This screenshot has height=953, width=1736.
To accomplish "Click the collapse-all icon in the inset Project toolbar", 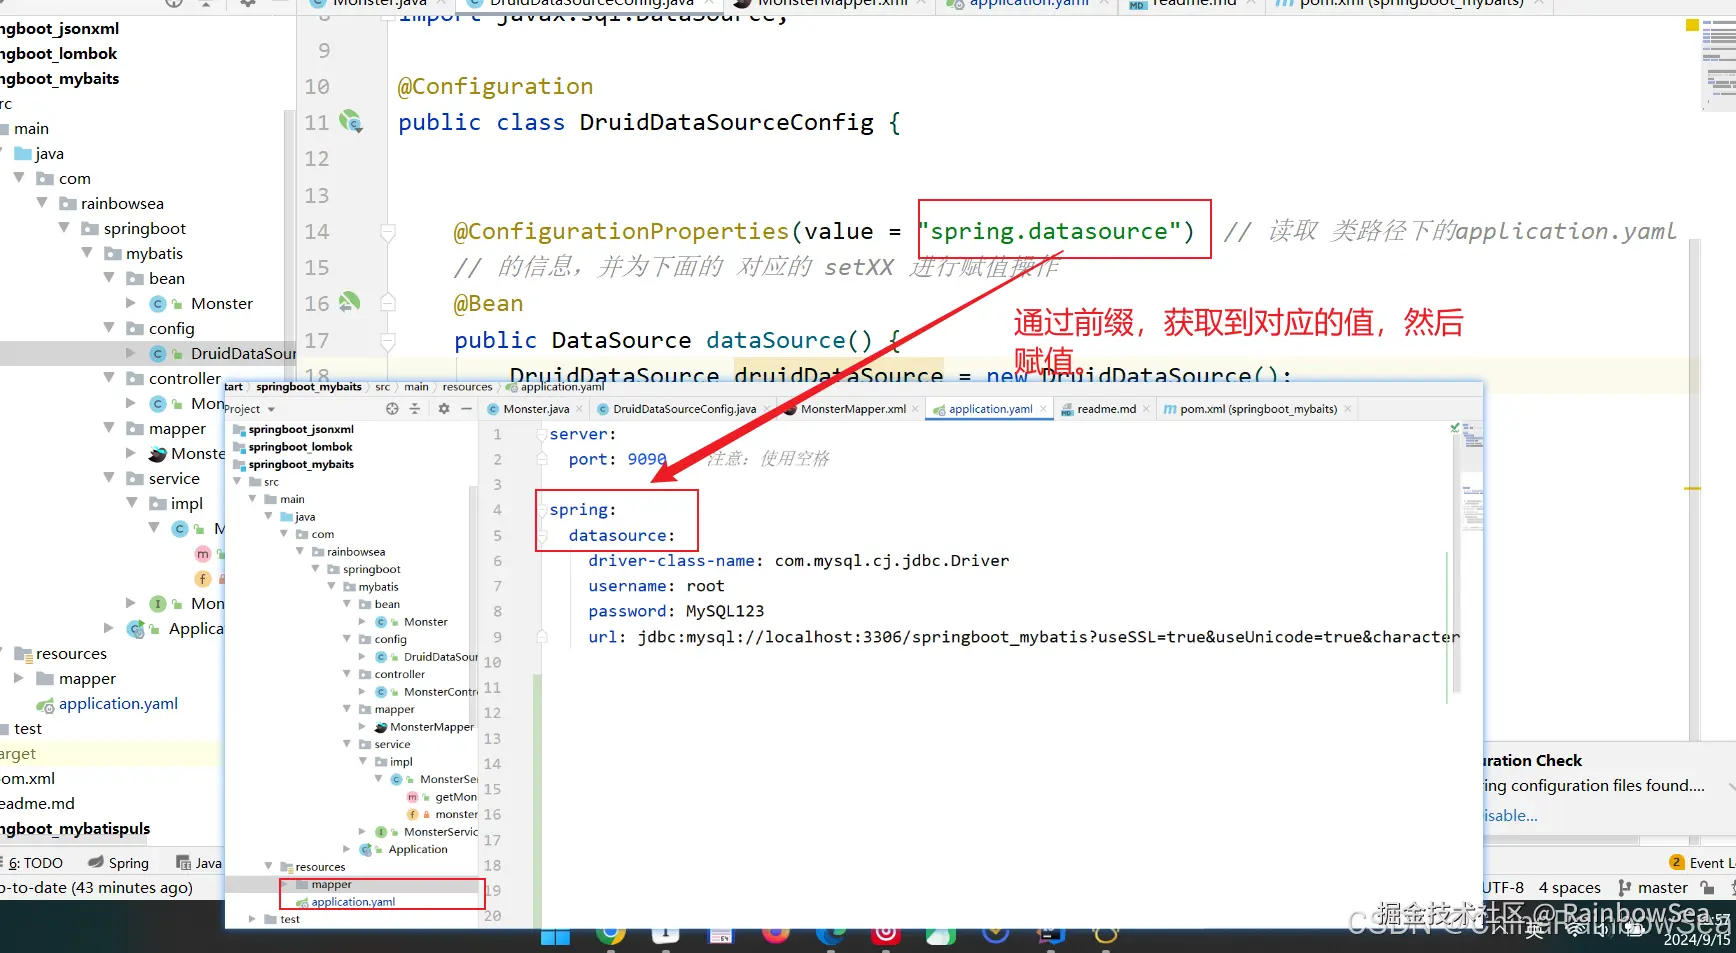I will [415, 409].
